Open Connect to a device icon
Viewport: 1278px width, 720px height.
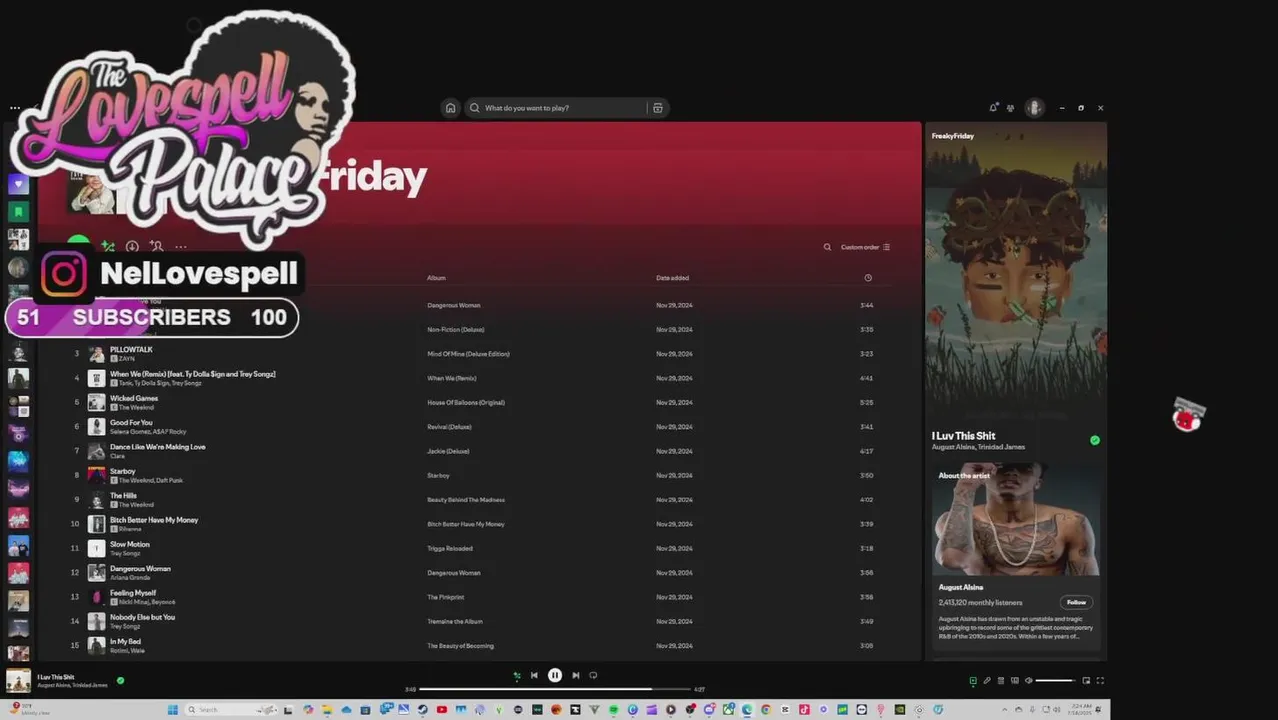pos(1015,681)
